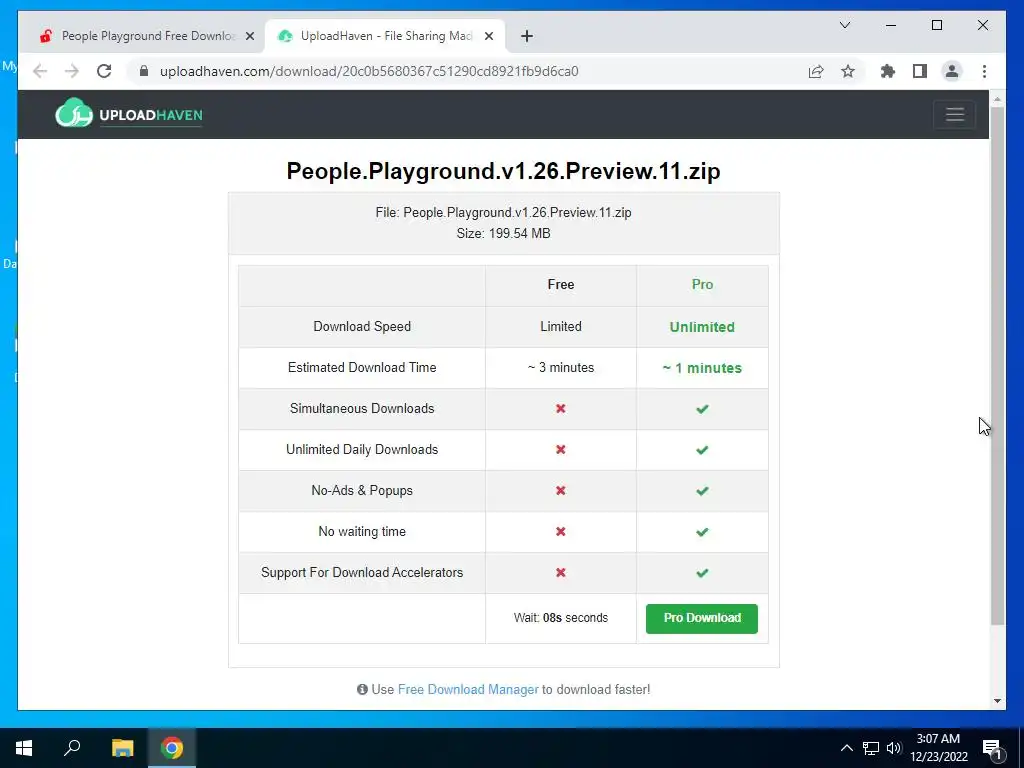Open the volume speaker icon
Screen dimensions: 1024x768
click(894, 748)
